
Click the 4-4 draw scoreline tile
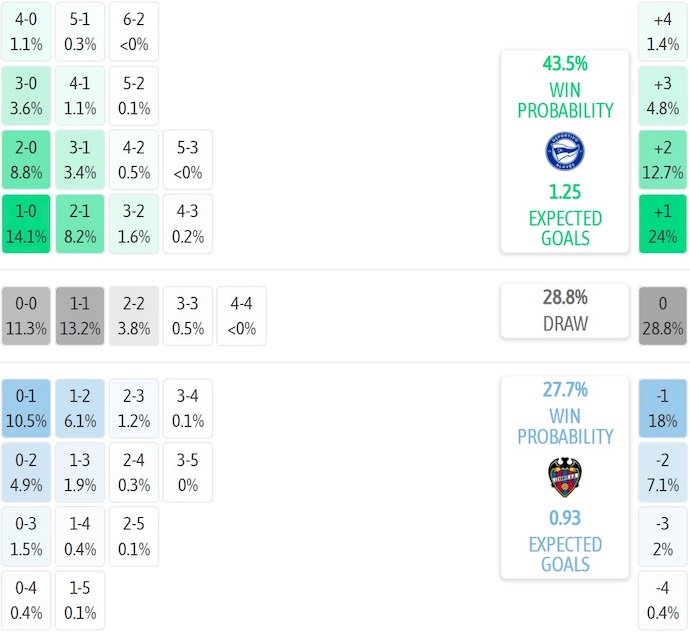click(x=242, y=316)
